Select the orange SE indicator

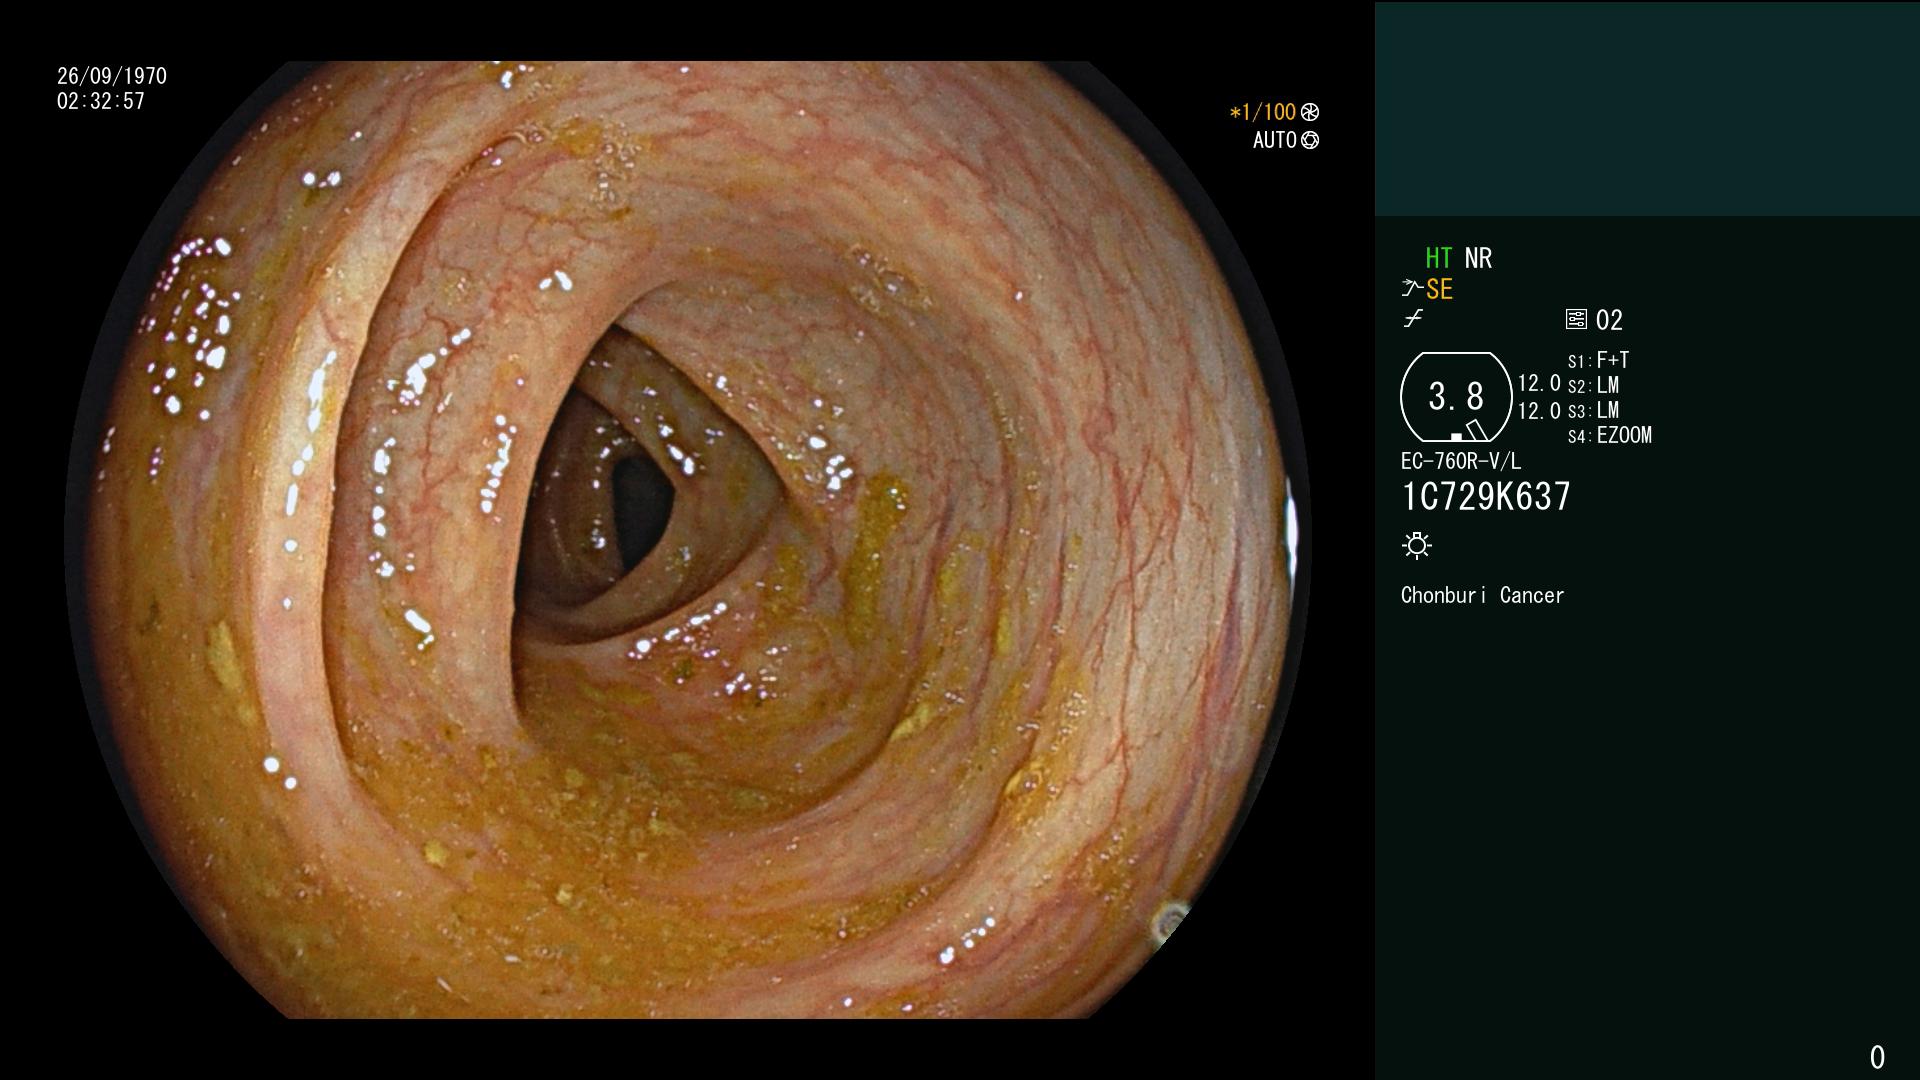tap(1439, 289)
